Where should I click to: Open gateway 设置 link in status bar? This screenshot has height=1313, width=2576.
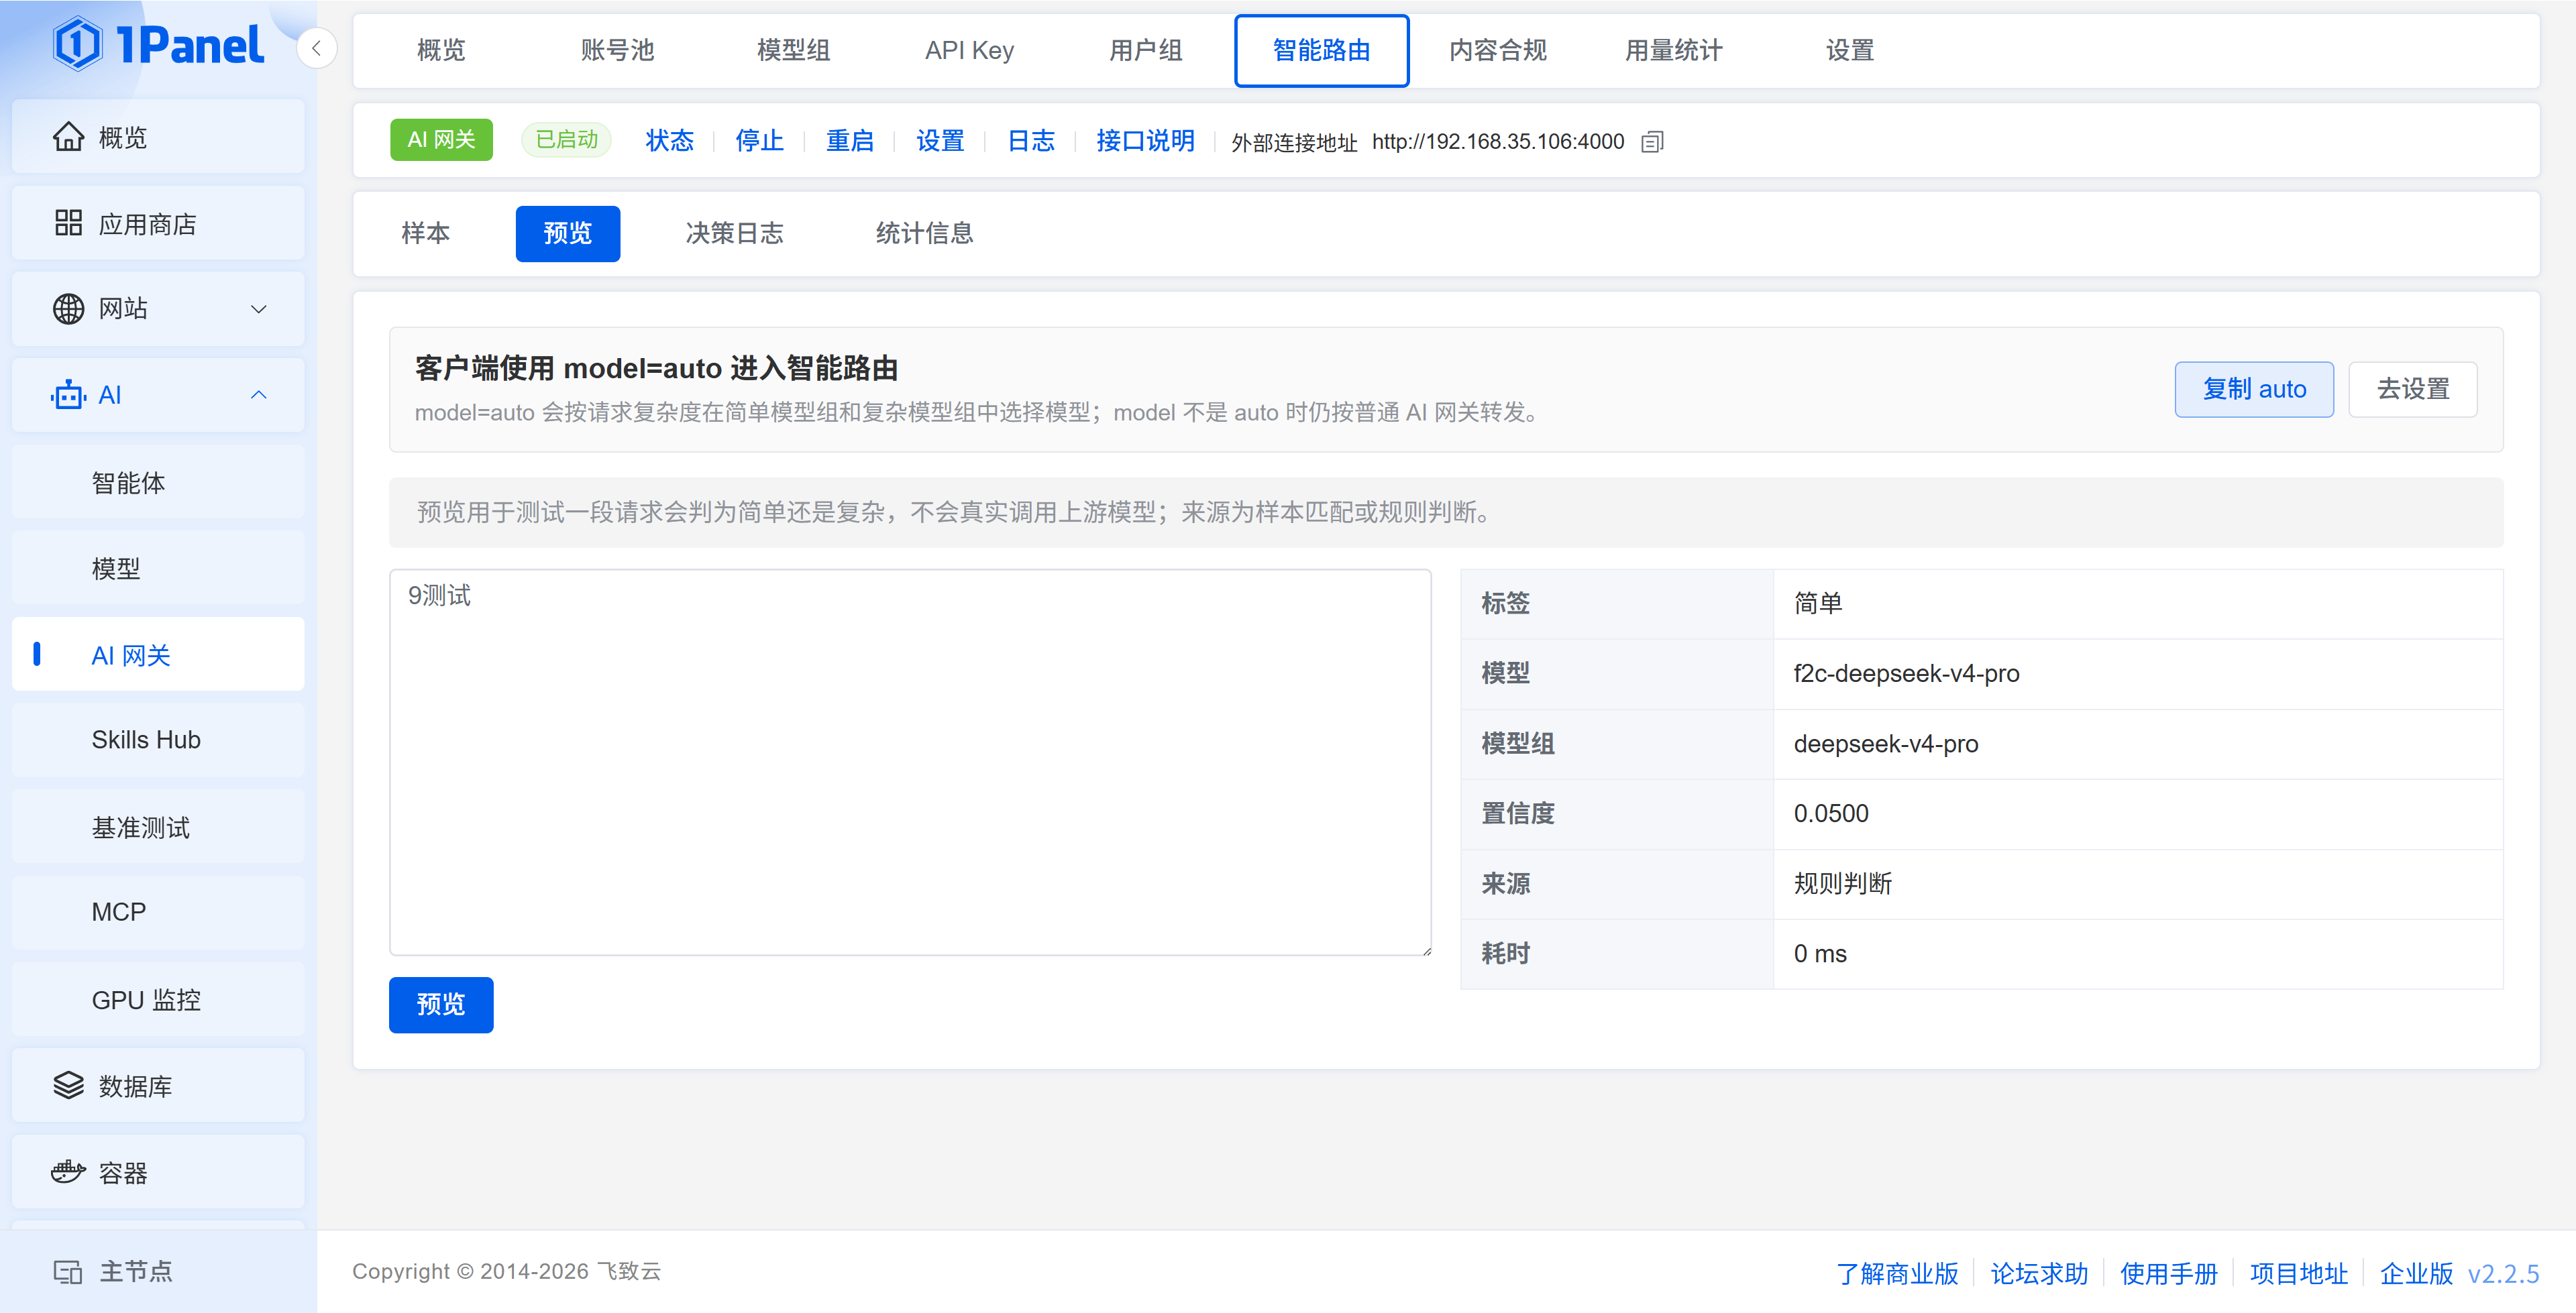pos(940,141)
